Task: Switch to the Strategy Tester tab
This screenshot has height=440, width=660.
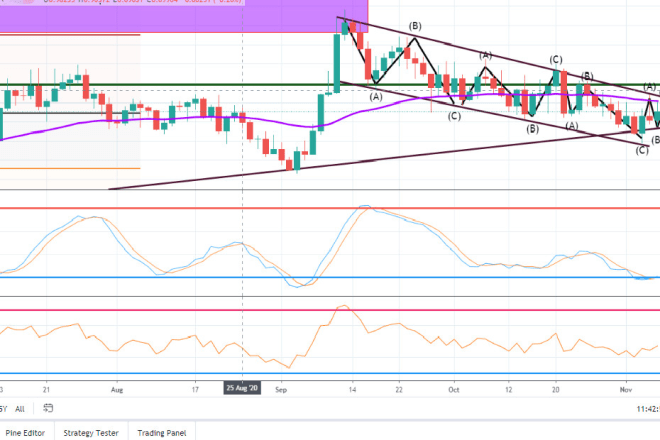Action: pos(91,432)
